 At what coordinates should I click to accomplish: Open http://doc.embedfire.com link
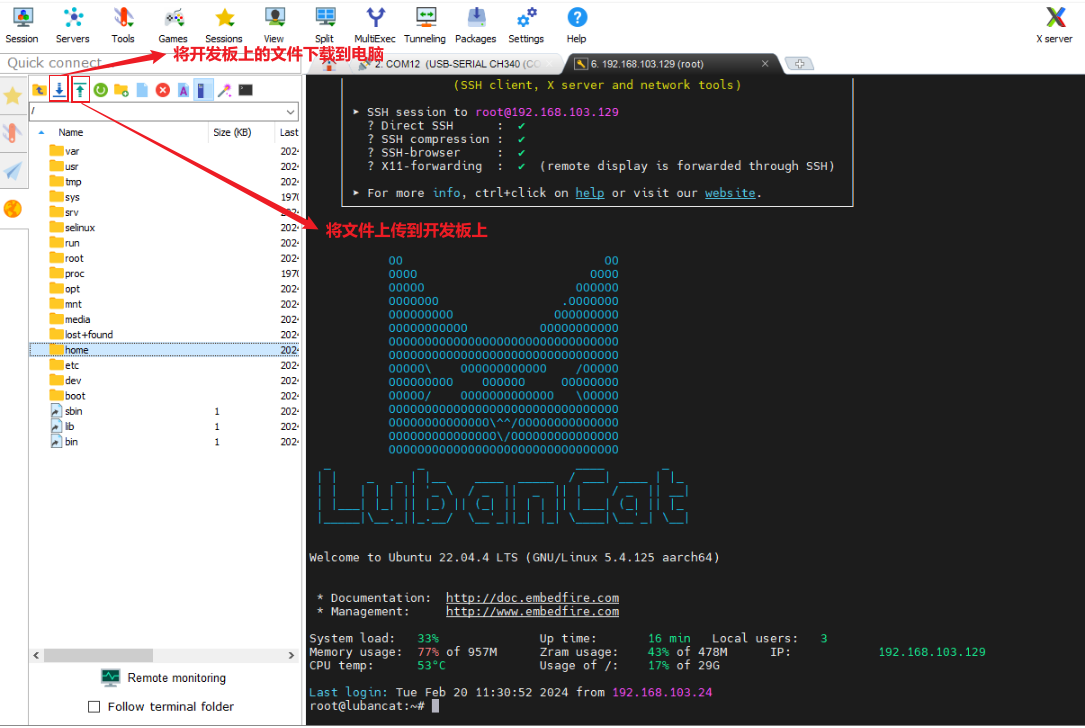pyautogui.click(x=532, y=598)
